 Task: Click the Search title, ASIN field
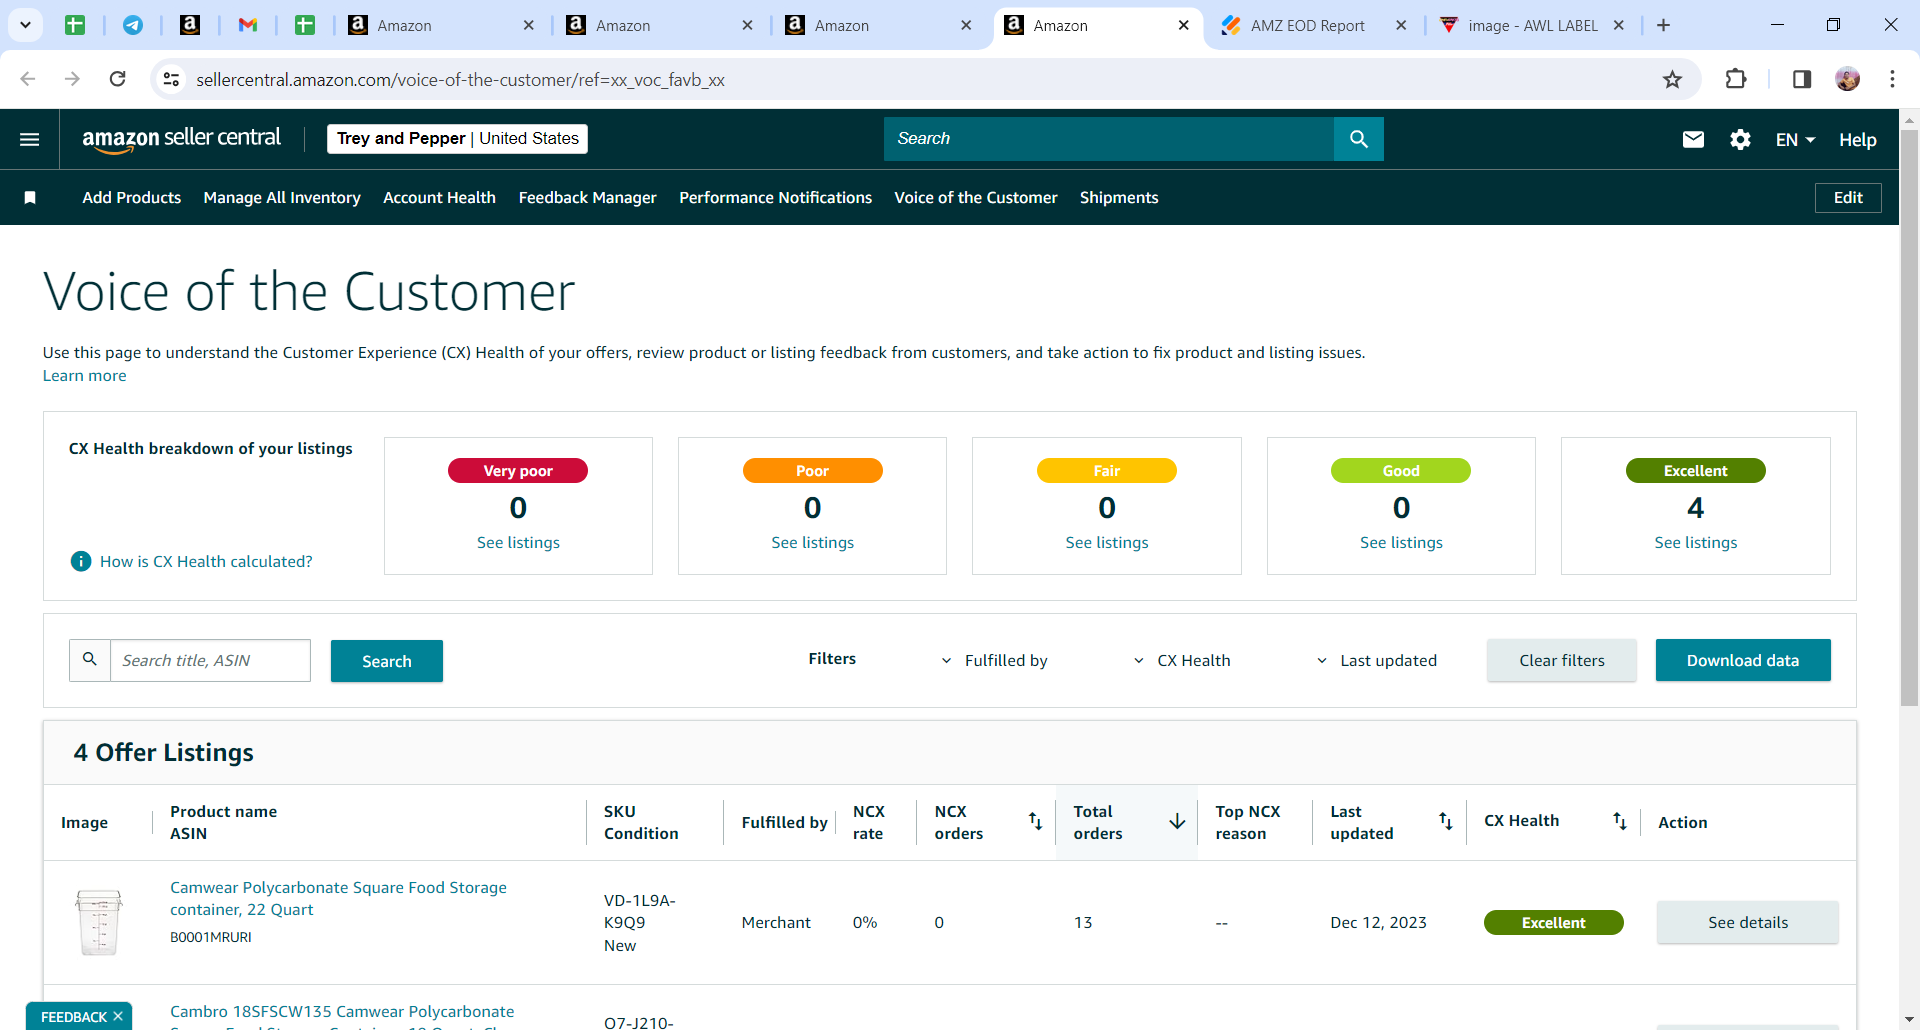coord(210,660)
